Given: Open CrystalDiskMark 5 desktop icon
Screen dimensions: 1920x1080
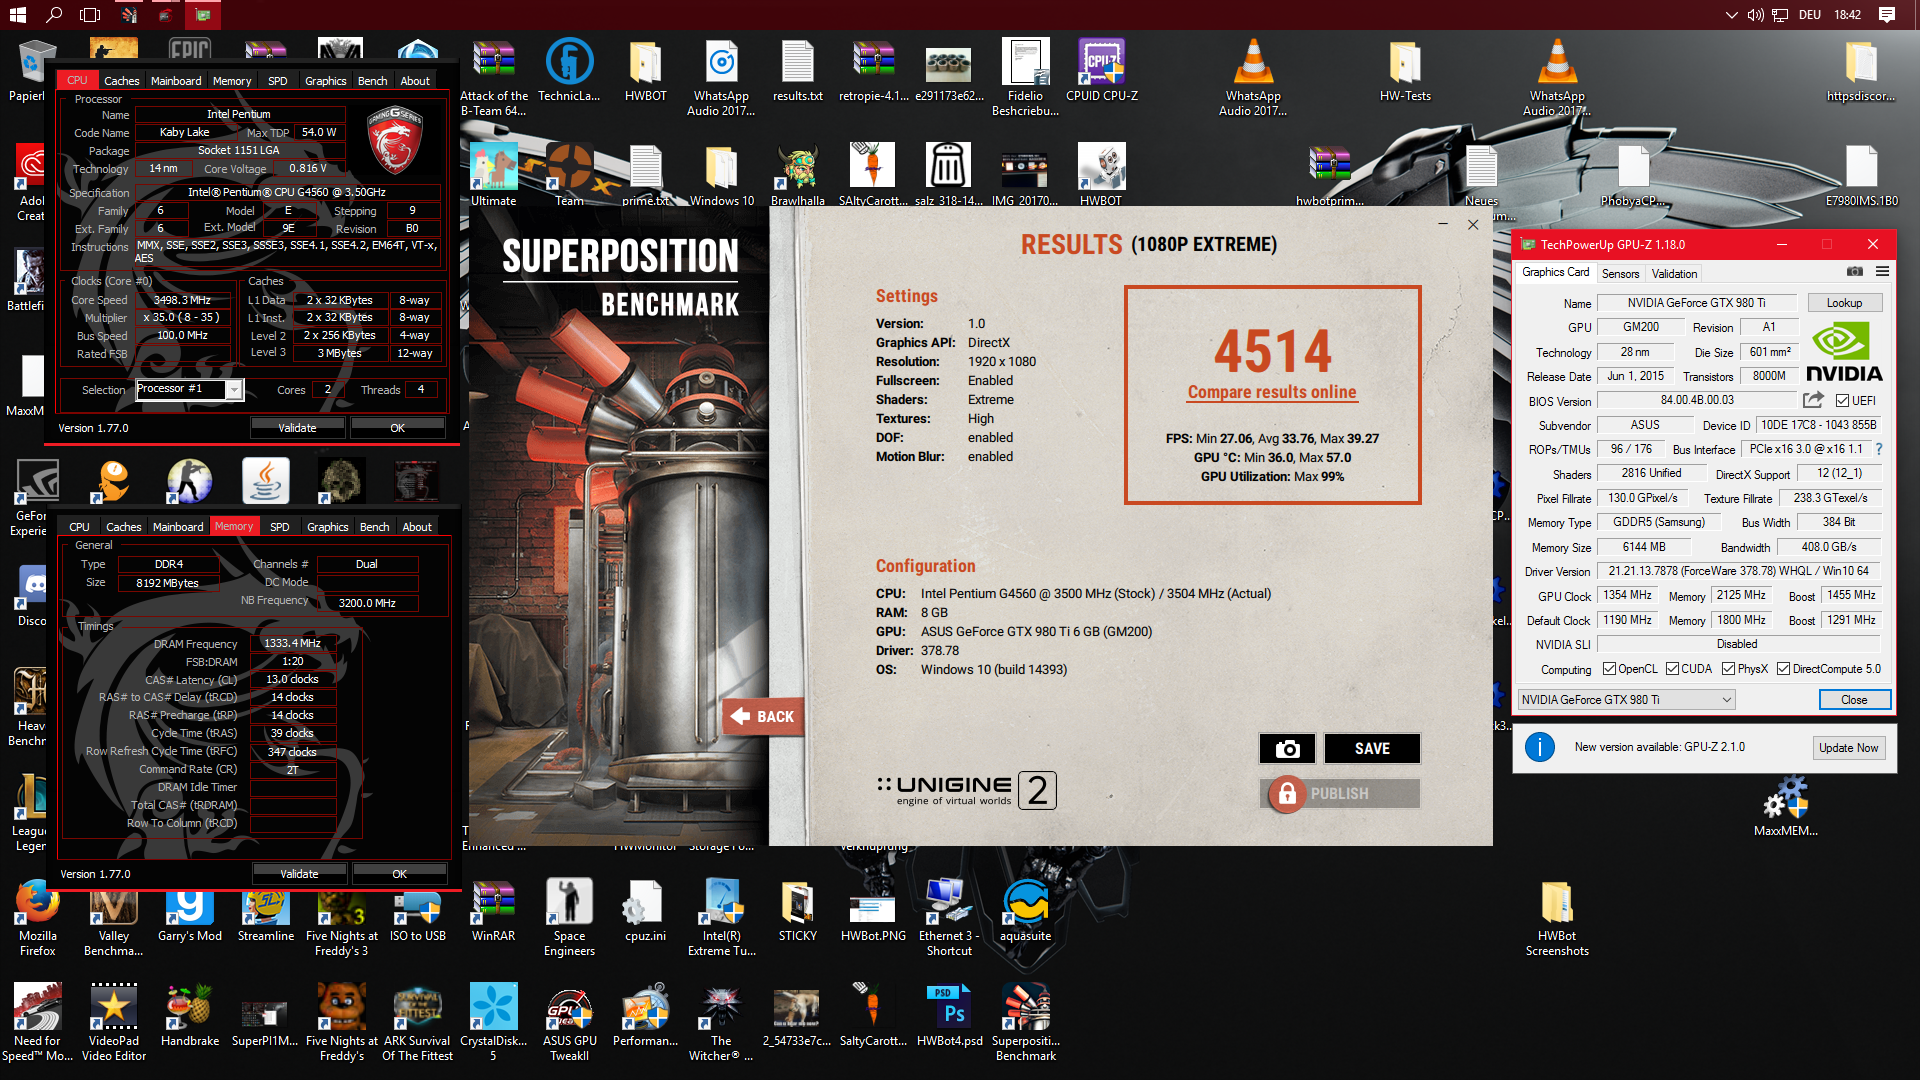Looking at the screenshot, I should pos(493,1023).
